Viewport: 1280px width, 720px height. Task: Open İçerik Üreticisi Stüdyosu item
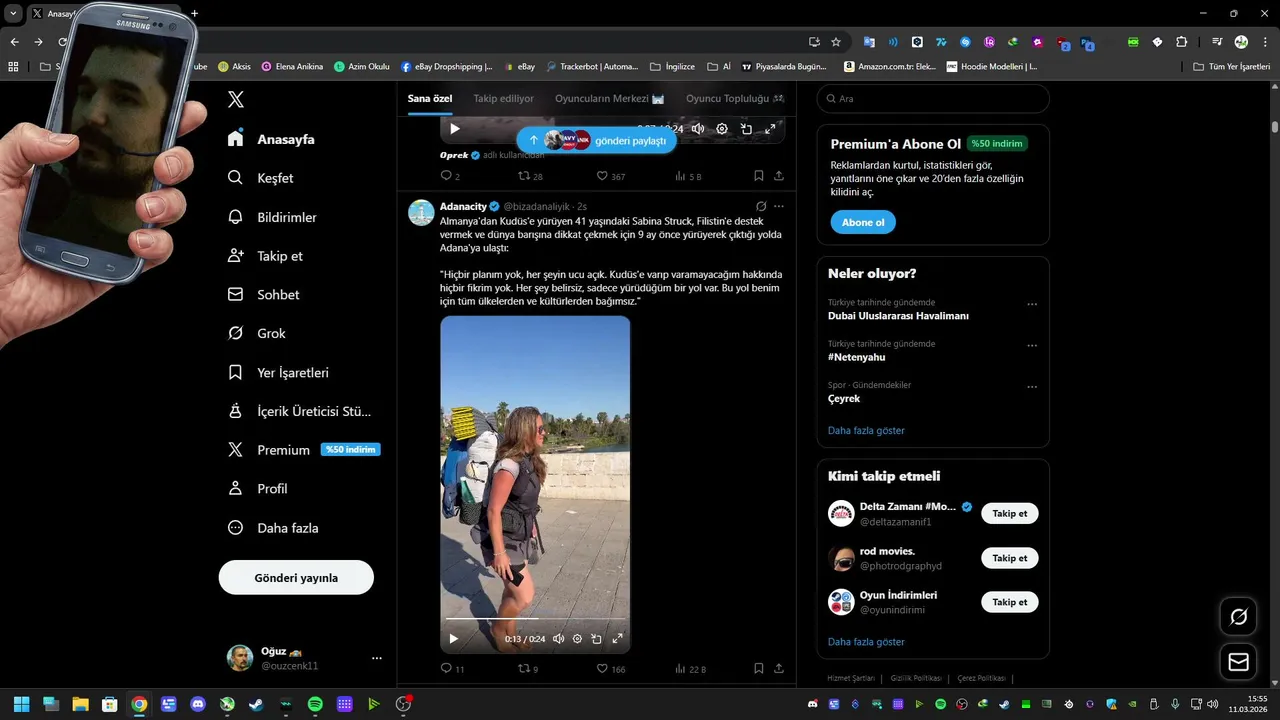click(299, 411)
